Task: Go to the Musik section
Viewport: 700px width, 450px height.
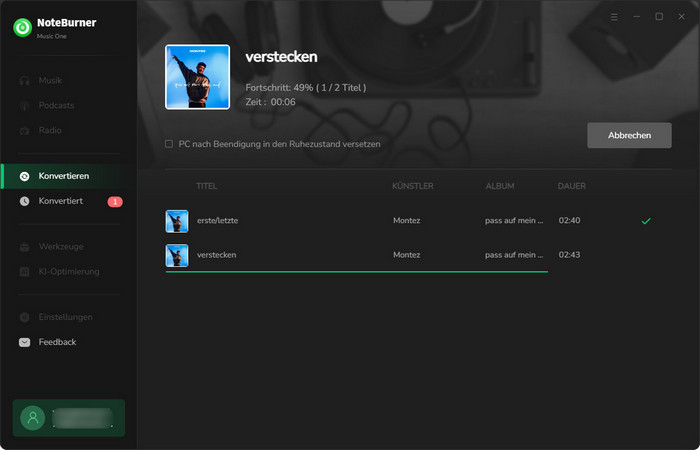Action: [x=50, y=80]
